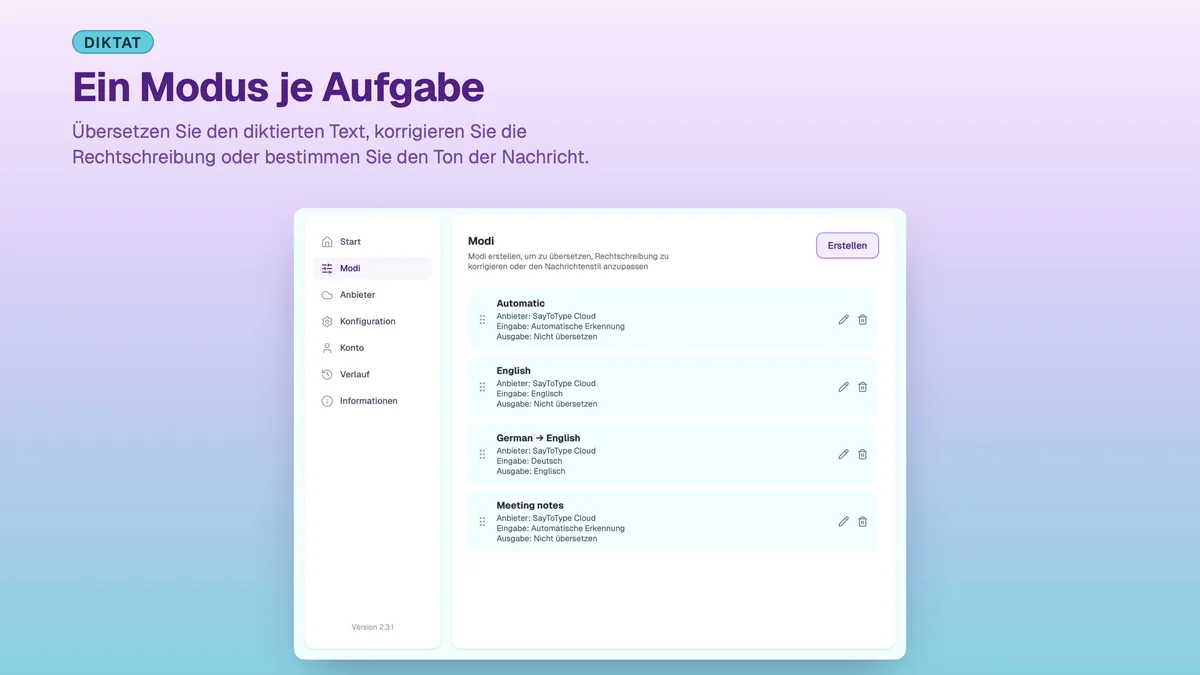Click 'Eingabe: Englisch' in English card
Viewport: 1200px width, 675px height.
tap(530, 394)
